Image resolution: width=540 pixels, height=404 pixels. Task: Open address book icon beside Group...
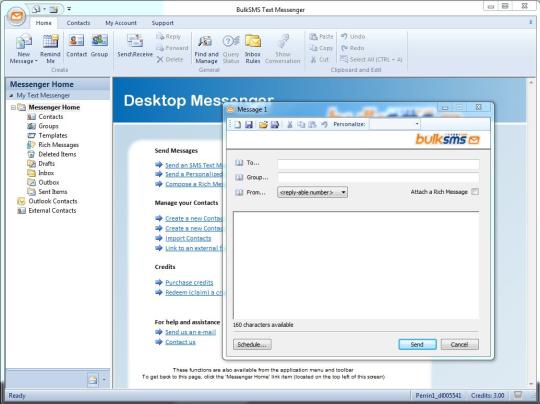click(239, 177)
